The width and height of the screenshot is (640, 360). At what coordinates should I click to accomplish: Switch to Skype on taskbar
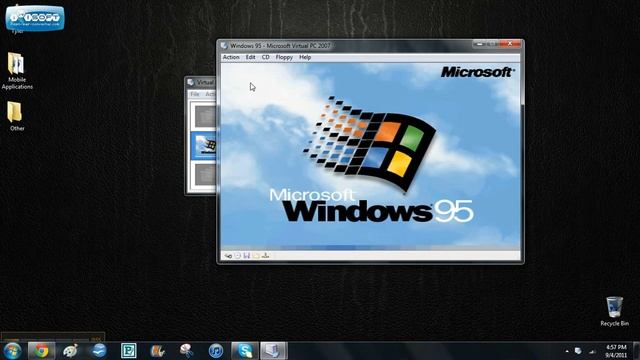coord(245,351)
